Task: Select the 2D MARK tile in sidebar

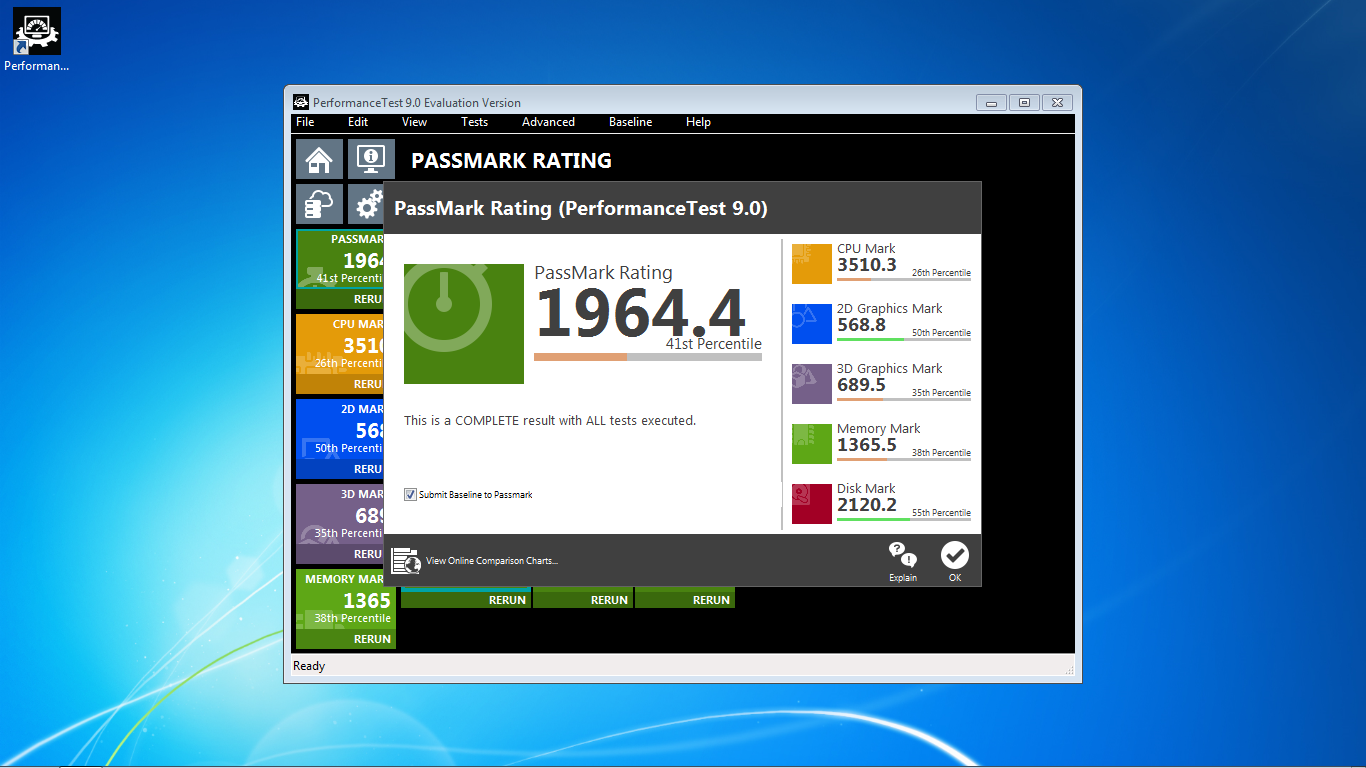Action: [x=340, y=430]
